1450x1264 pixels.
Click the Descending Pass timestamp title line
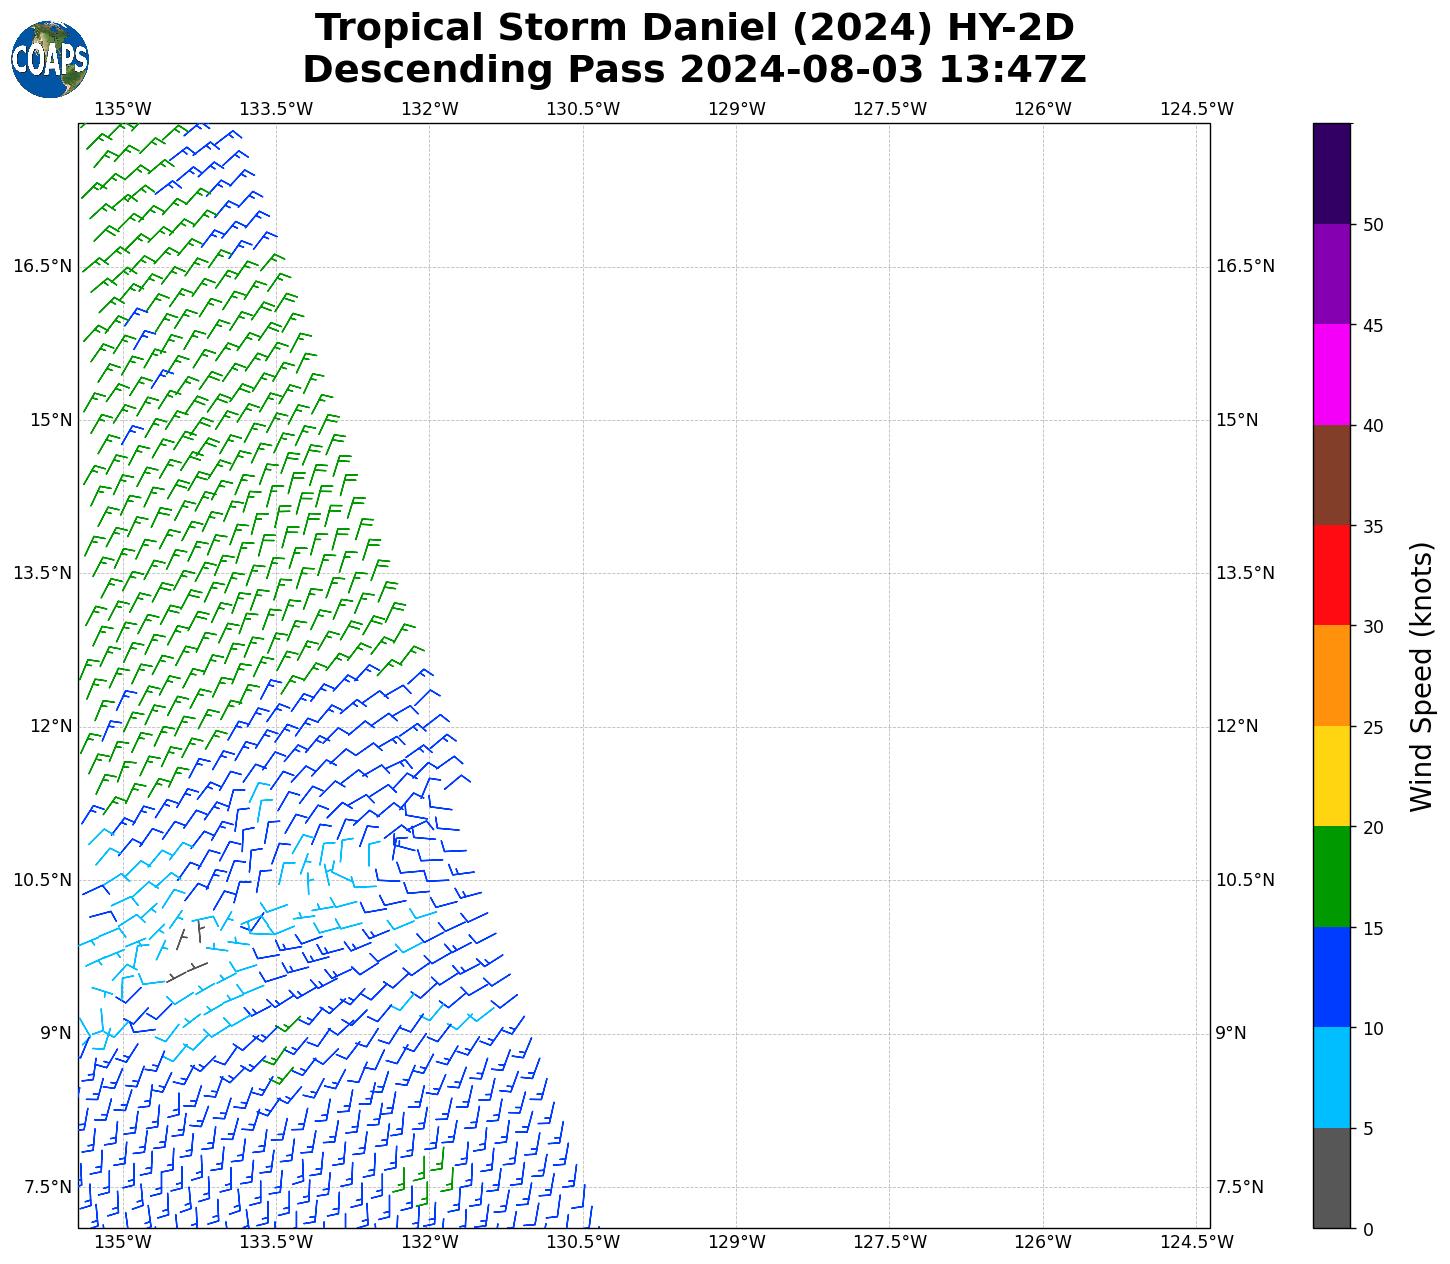694,70
